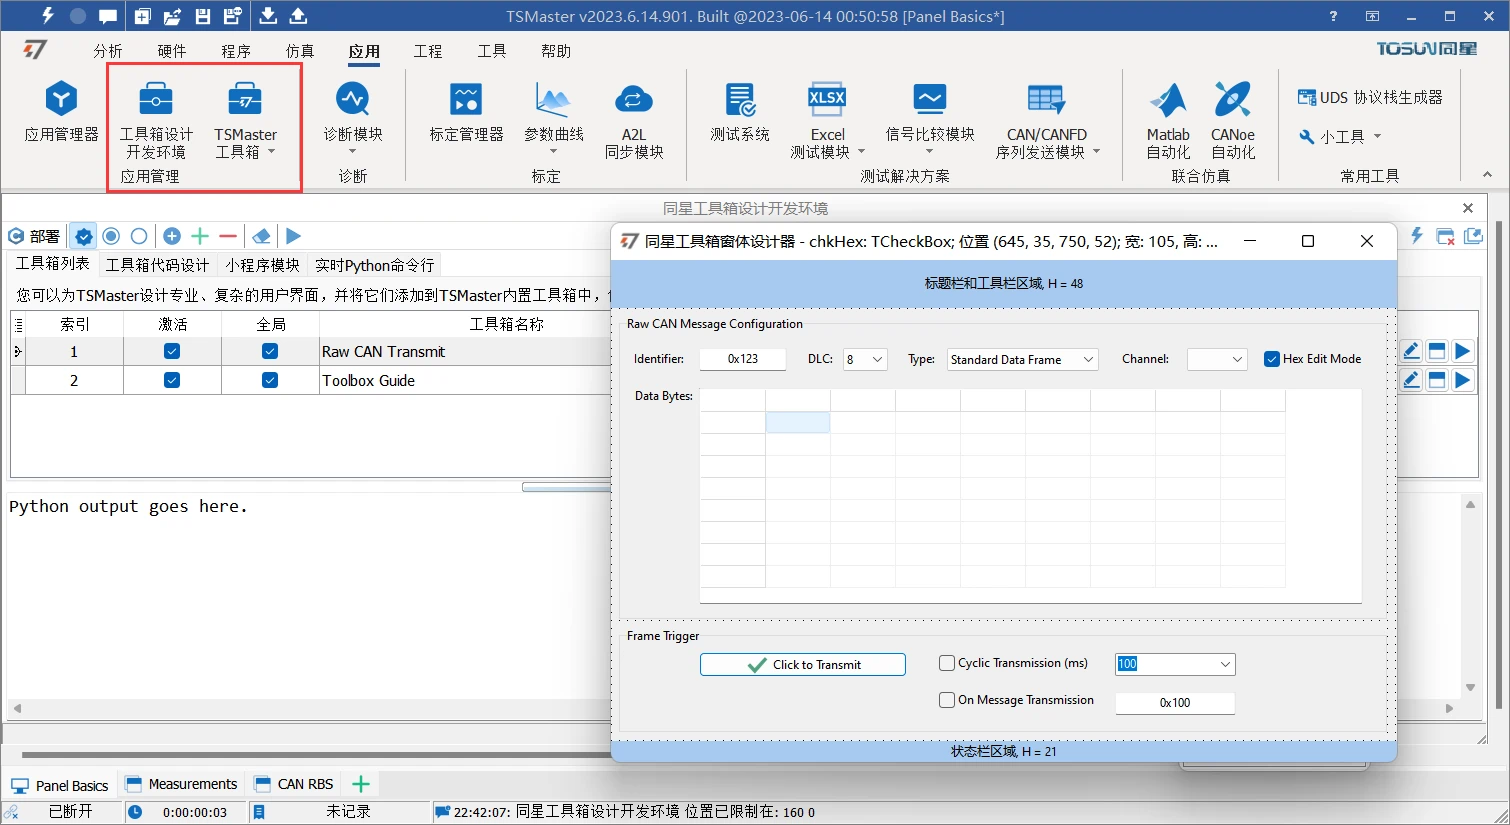Screen dimensions: 1510x825
Task: Click the download arrow icon in title bar
Action: (x=268, y=16)
